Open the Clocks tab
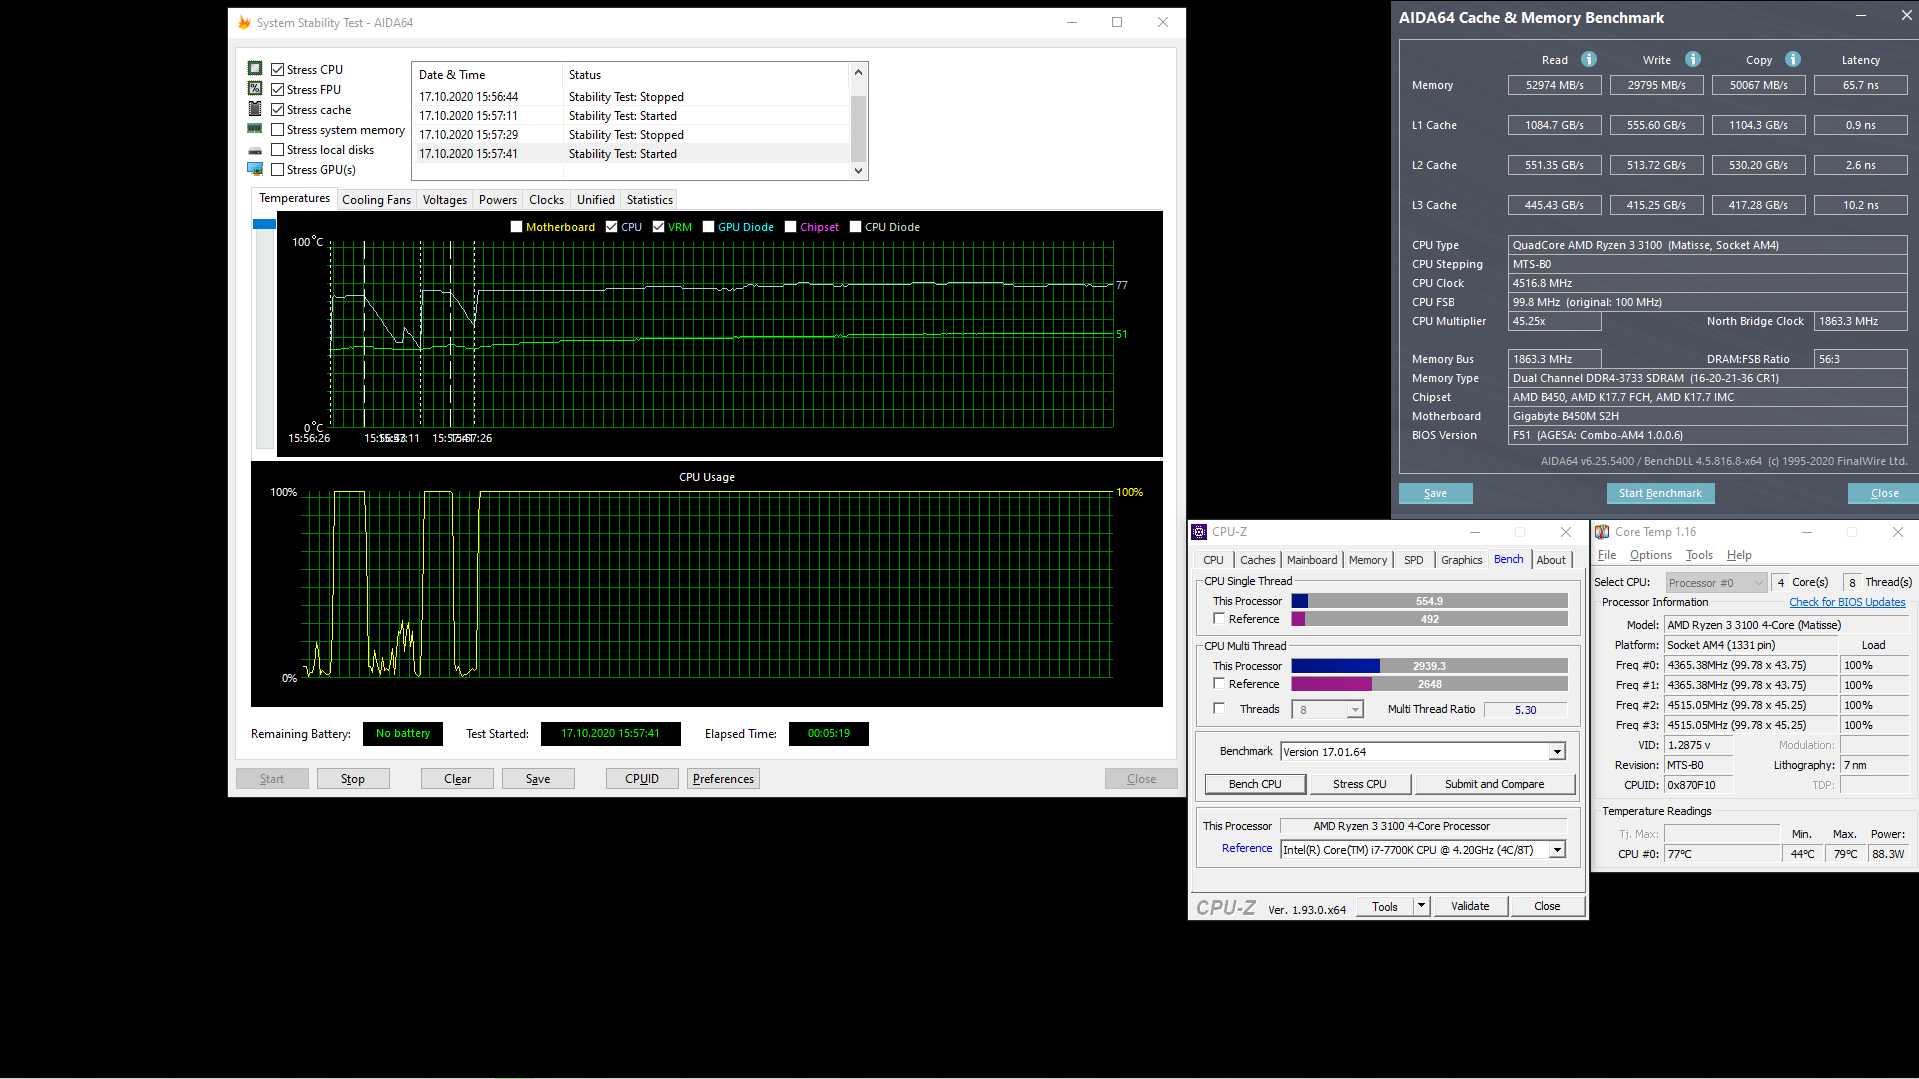The height and width of the screenshot is (1079, 1919). click(x=546, y=200)
